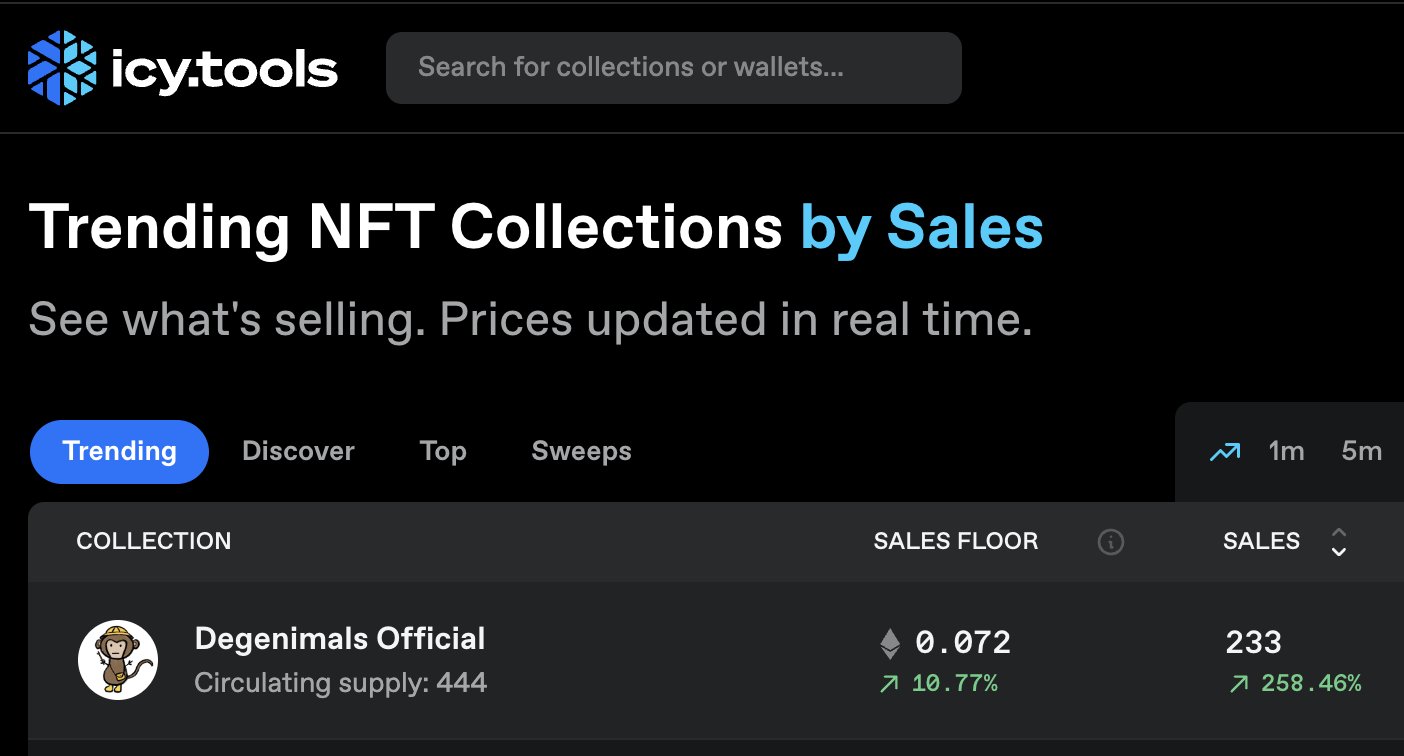Open the Top tab

(443, 452)
